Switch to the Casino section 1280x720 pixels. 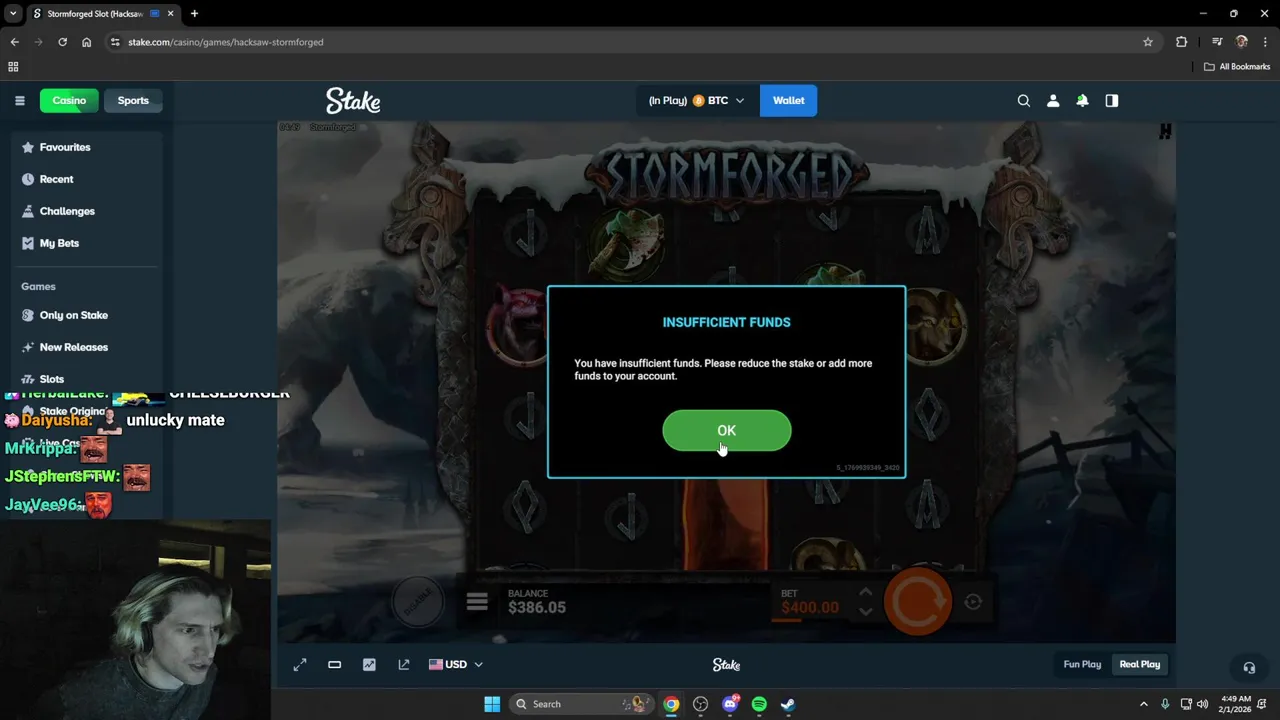pos(69,100)
